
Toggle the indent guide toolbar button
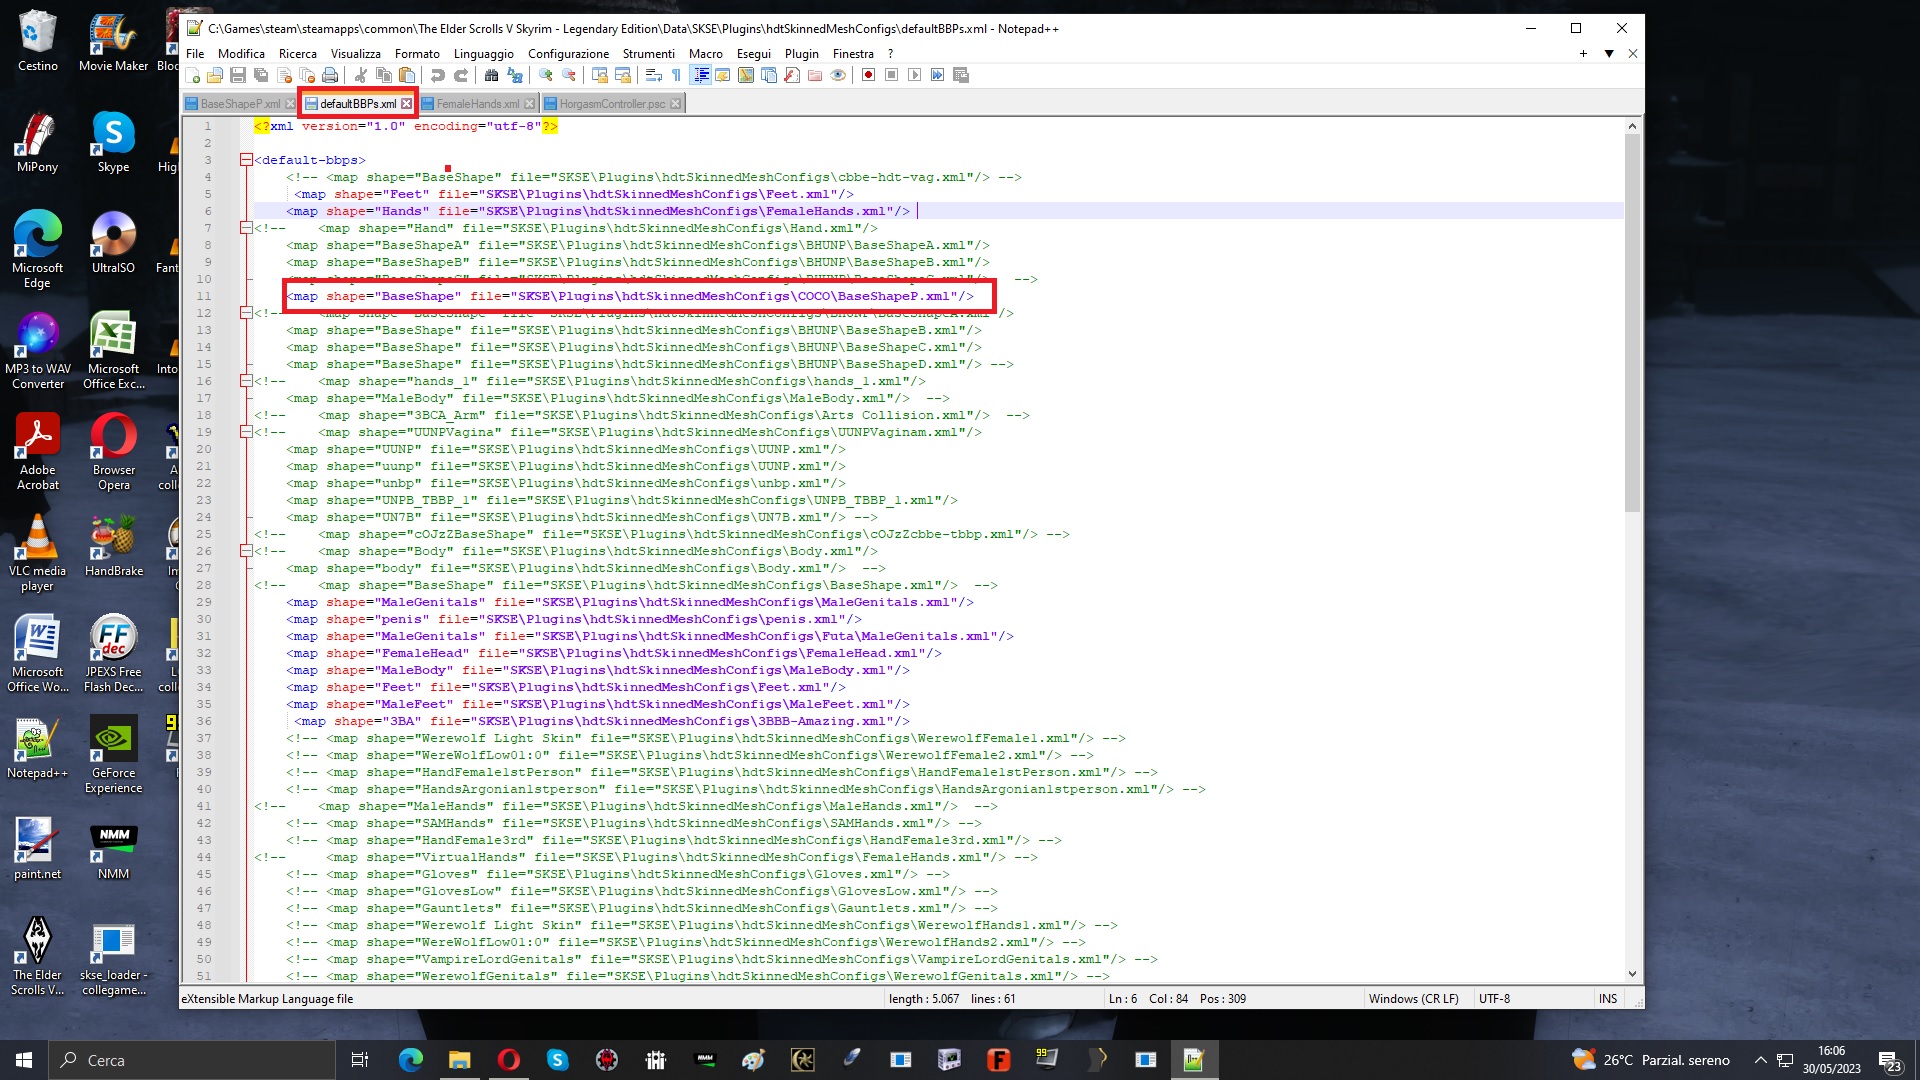(x=701, y=75)
